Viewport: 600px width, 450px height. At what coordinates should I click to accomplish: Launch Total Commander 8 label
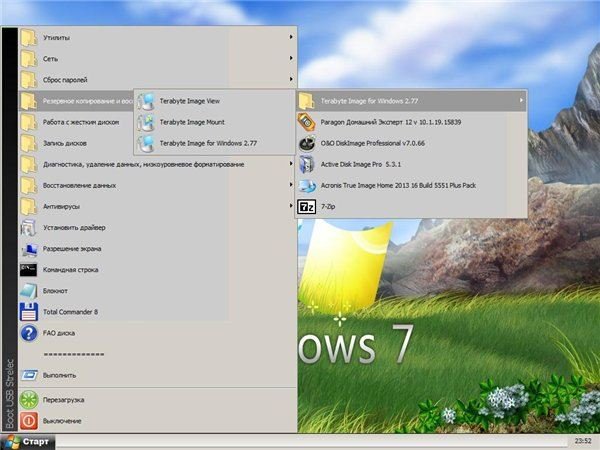(70, 312)
